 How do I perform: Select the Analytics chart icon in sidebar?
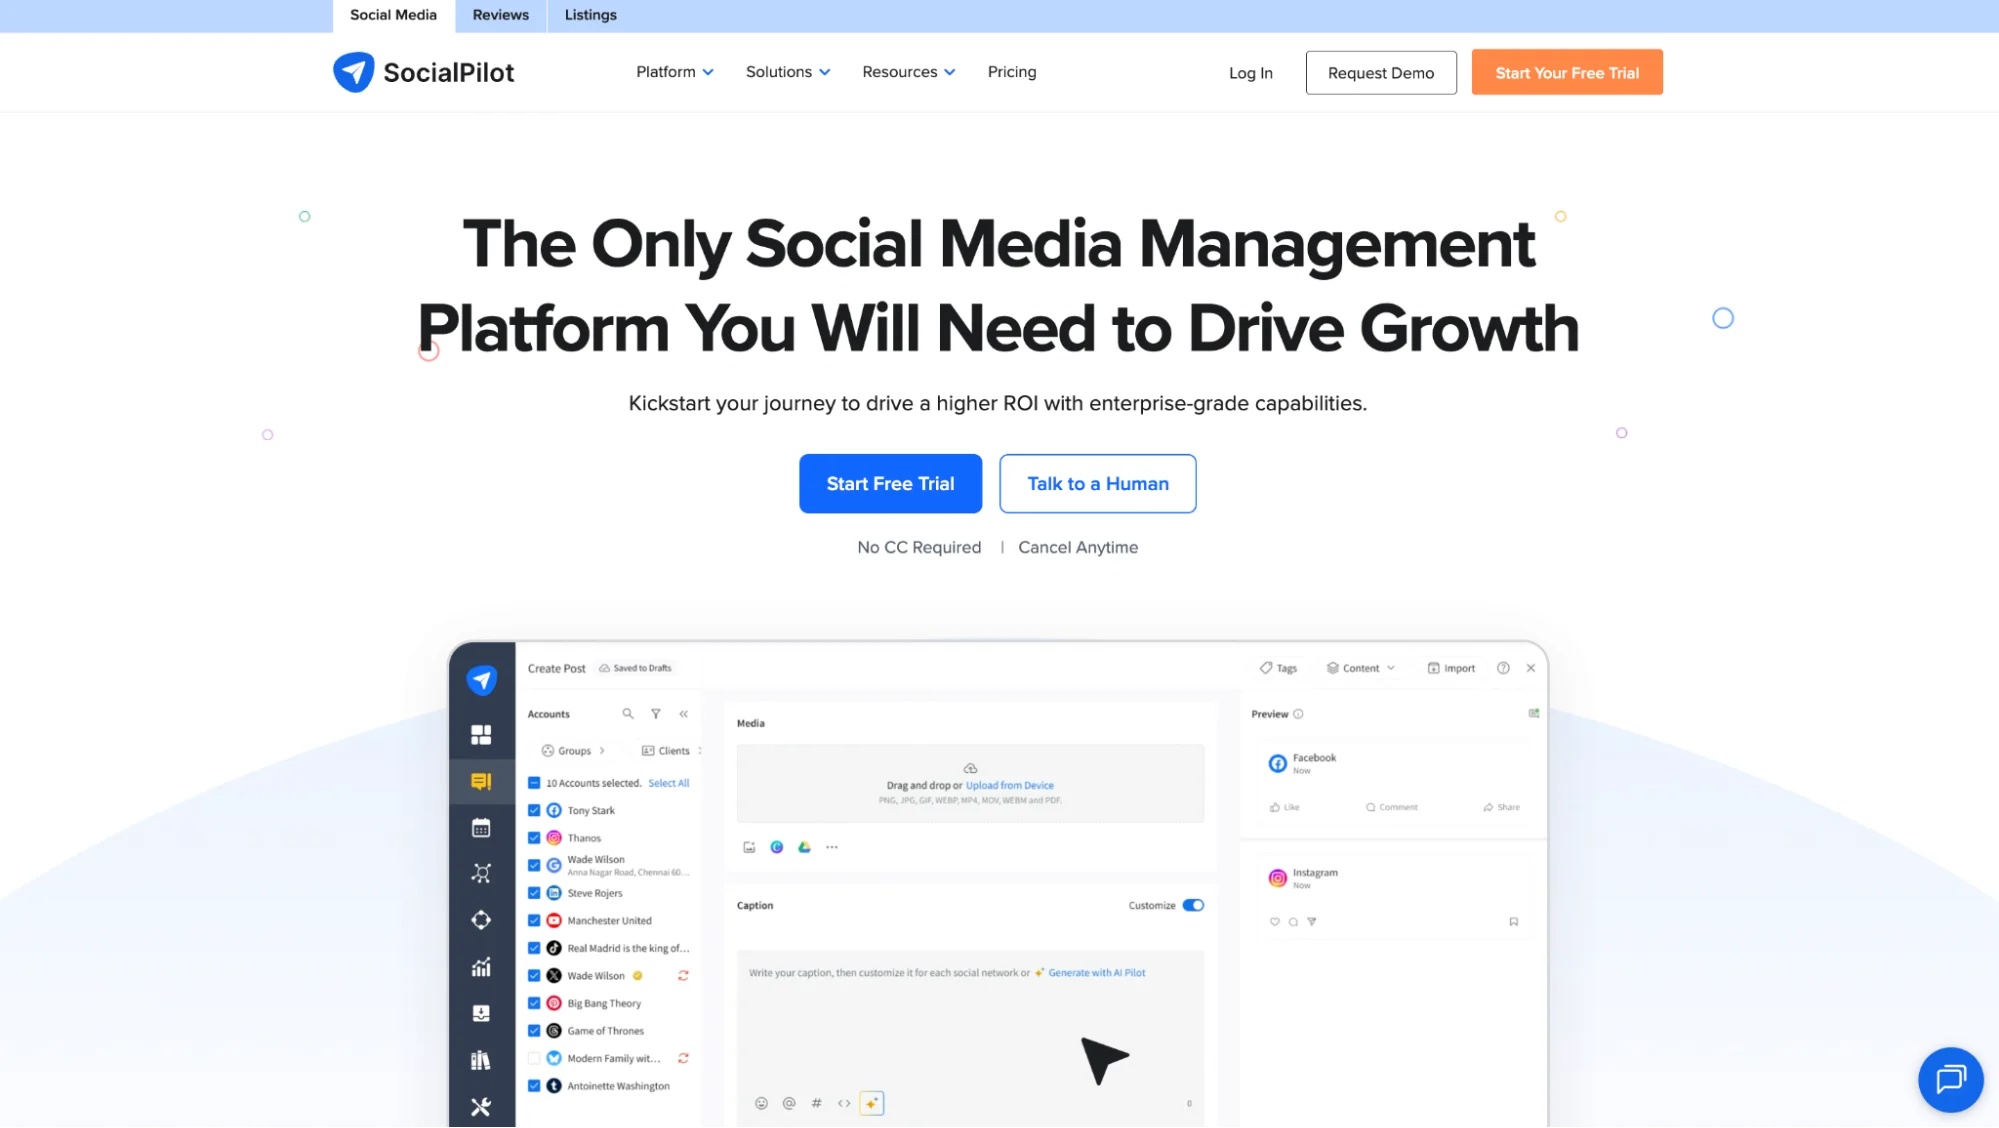(x=481, y=967)
